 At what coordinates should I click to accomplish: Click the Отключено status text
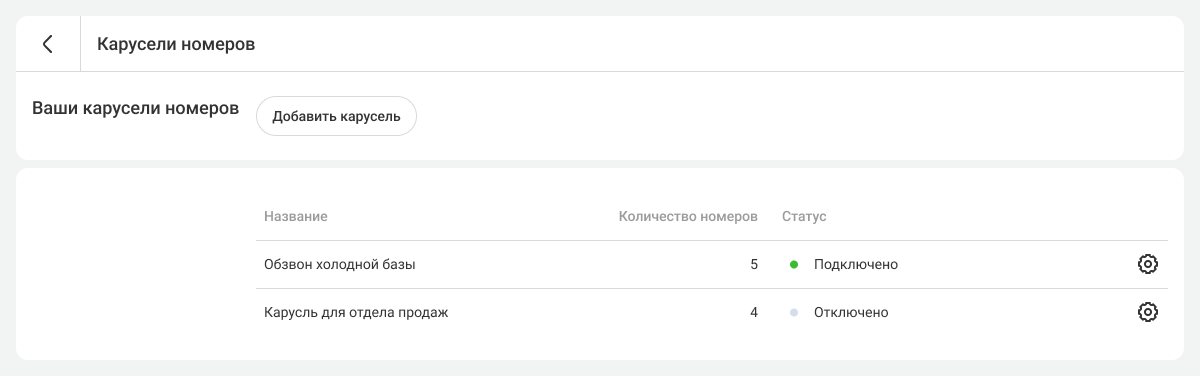[851, 313]
